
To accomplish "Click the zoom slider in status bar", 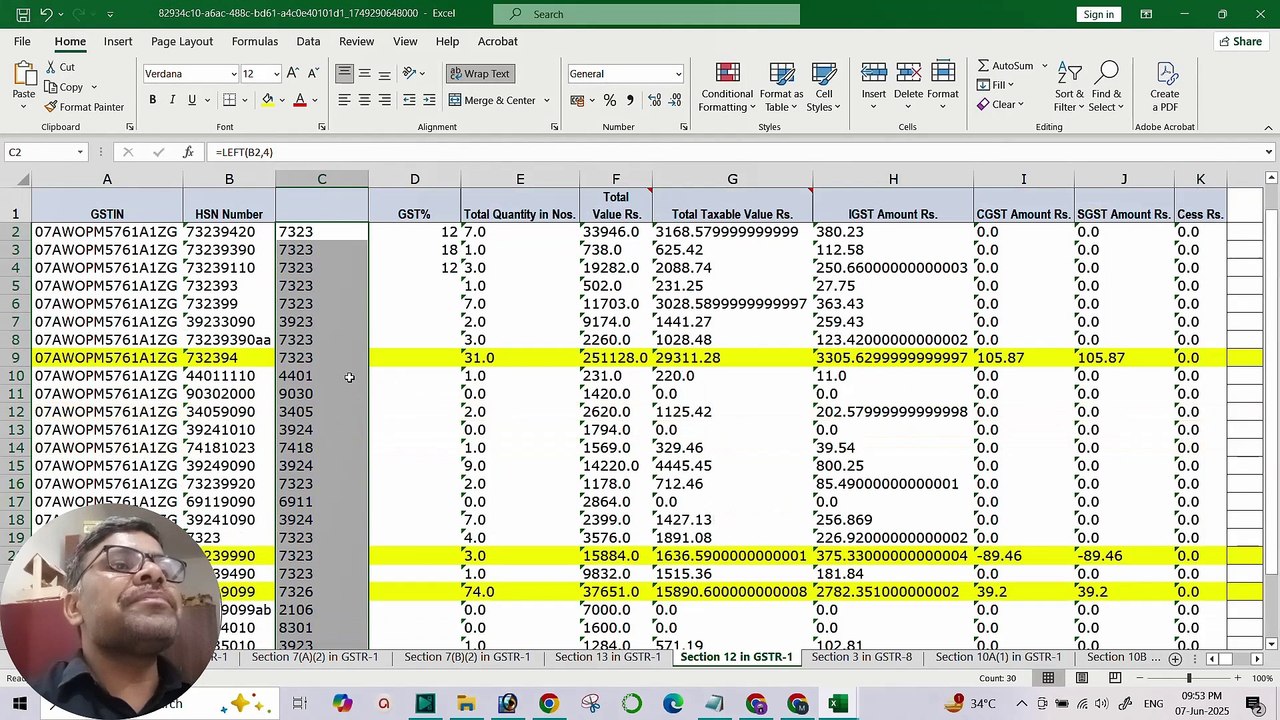I will click(x=1188, y=678).
